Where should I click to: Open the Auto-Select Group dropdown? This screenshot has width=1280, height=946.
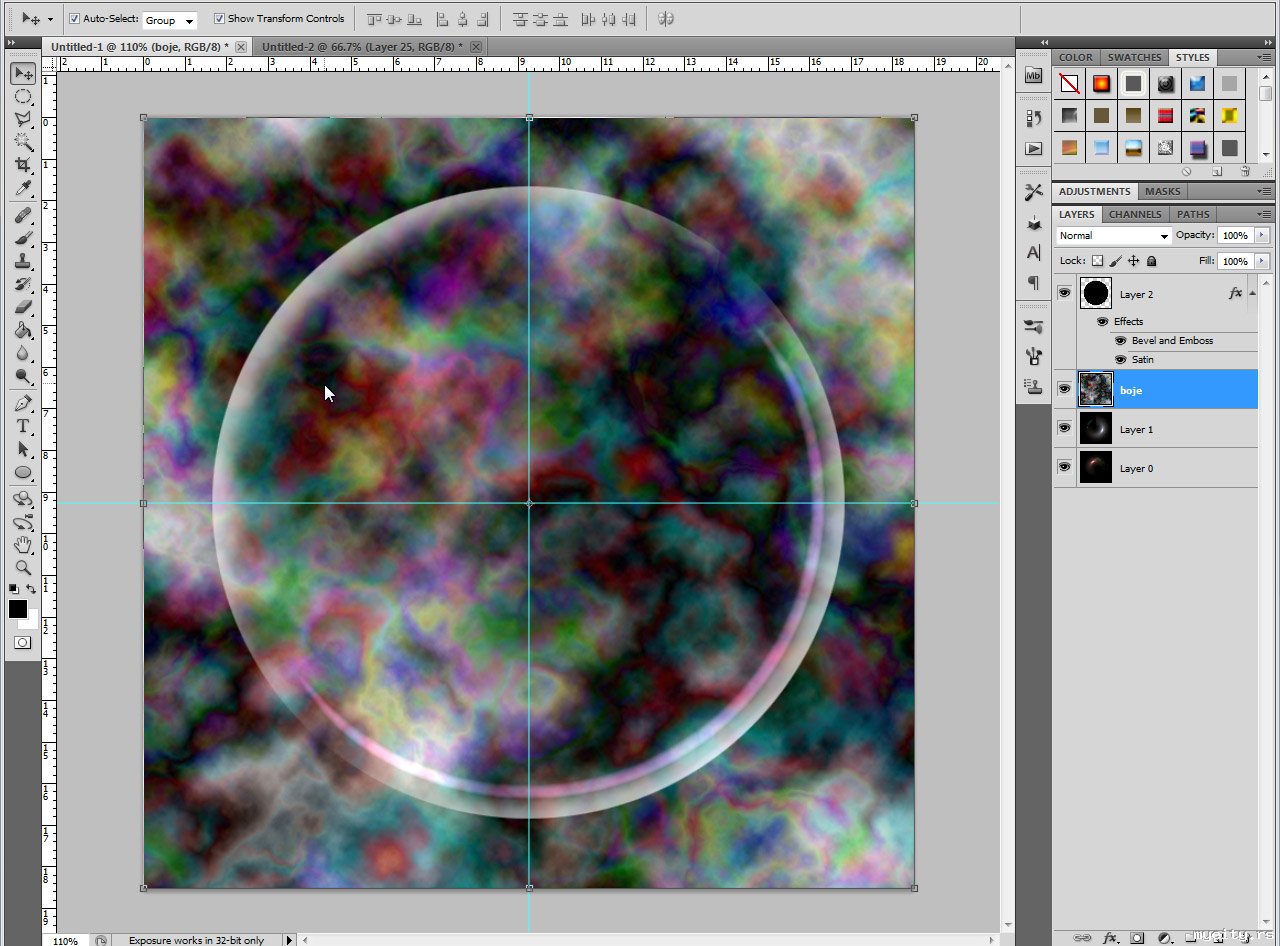coord(170,20)
